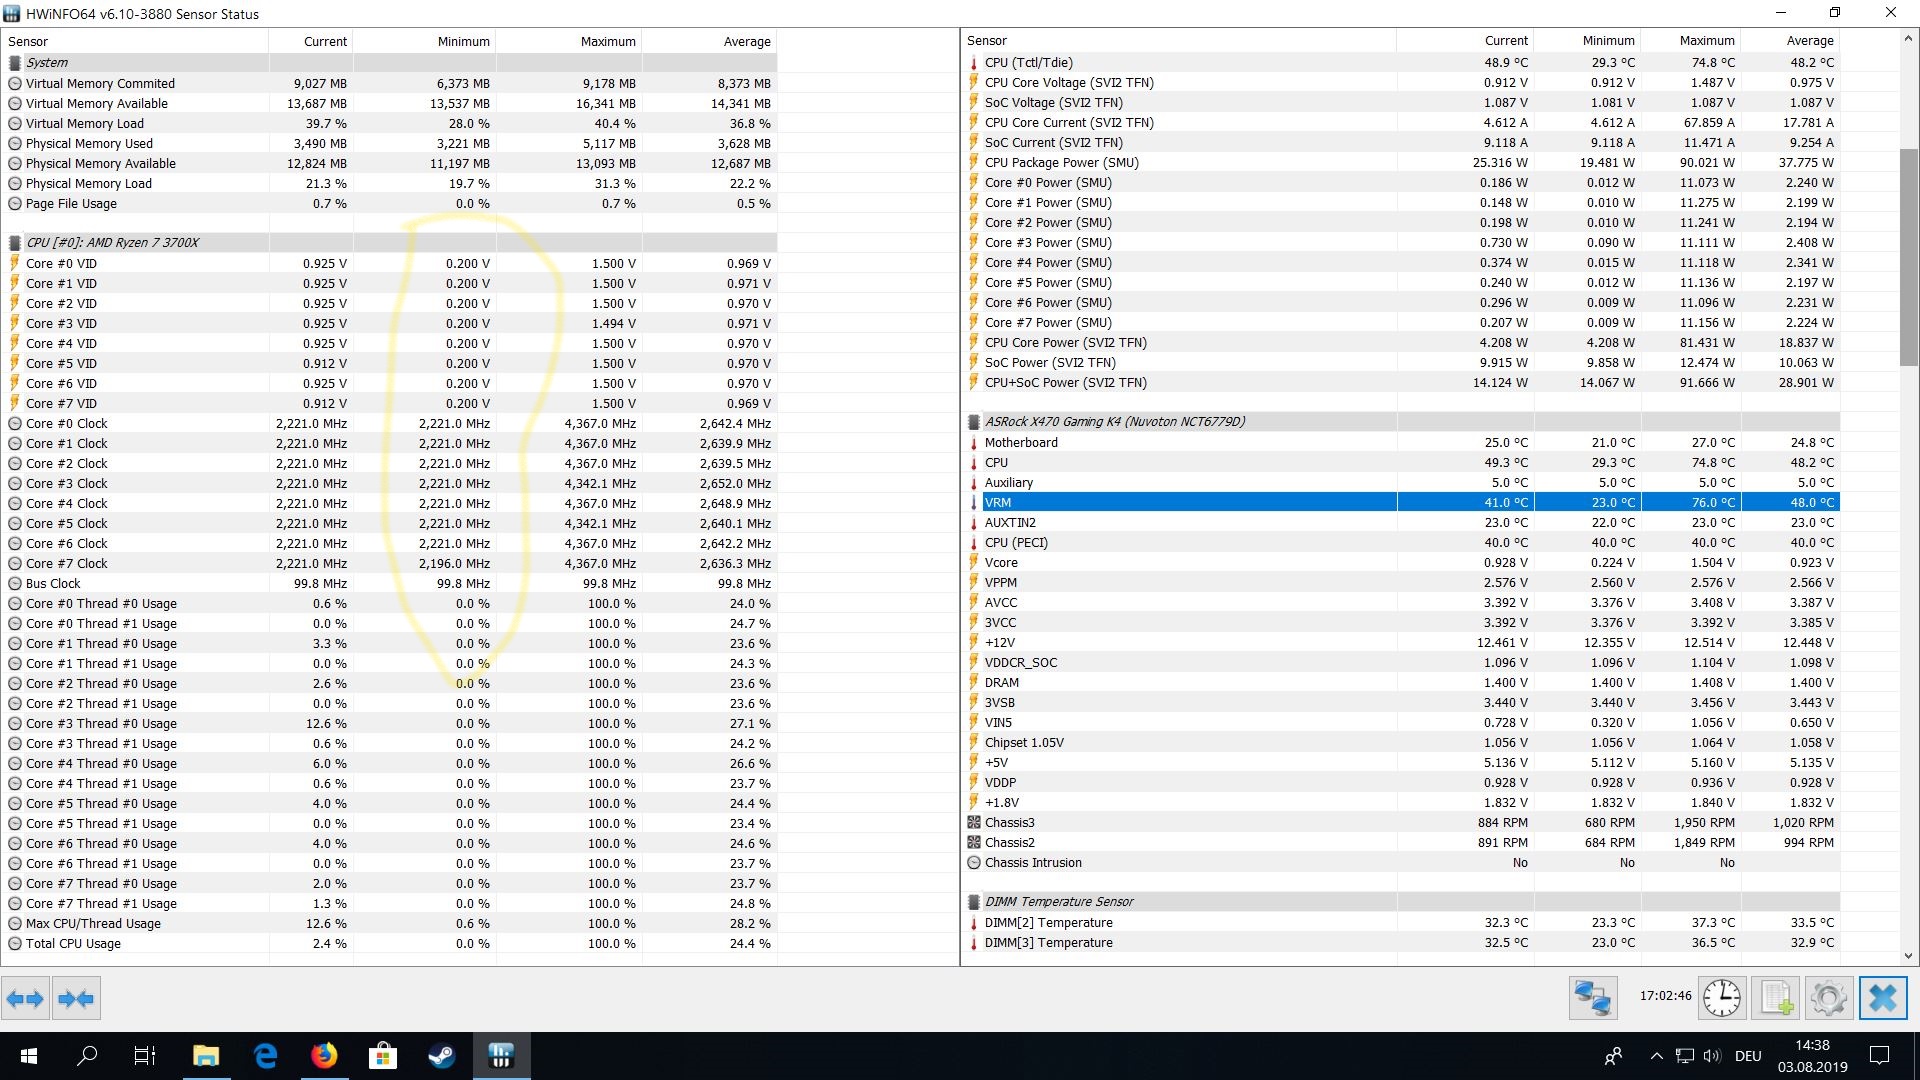1920x1080 pixels.
Task: Select the Vcore sensor row
Action: (x=1001, y=562)
